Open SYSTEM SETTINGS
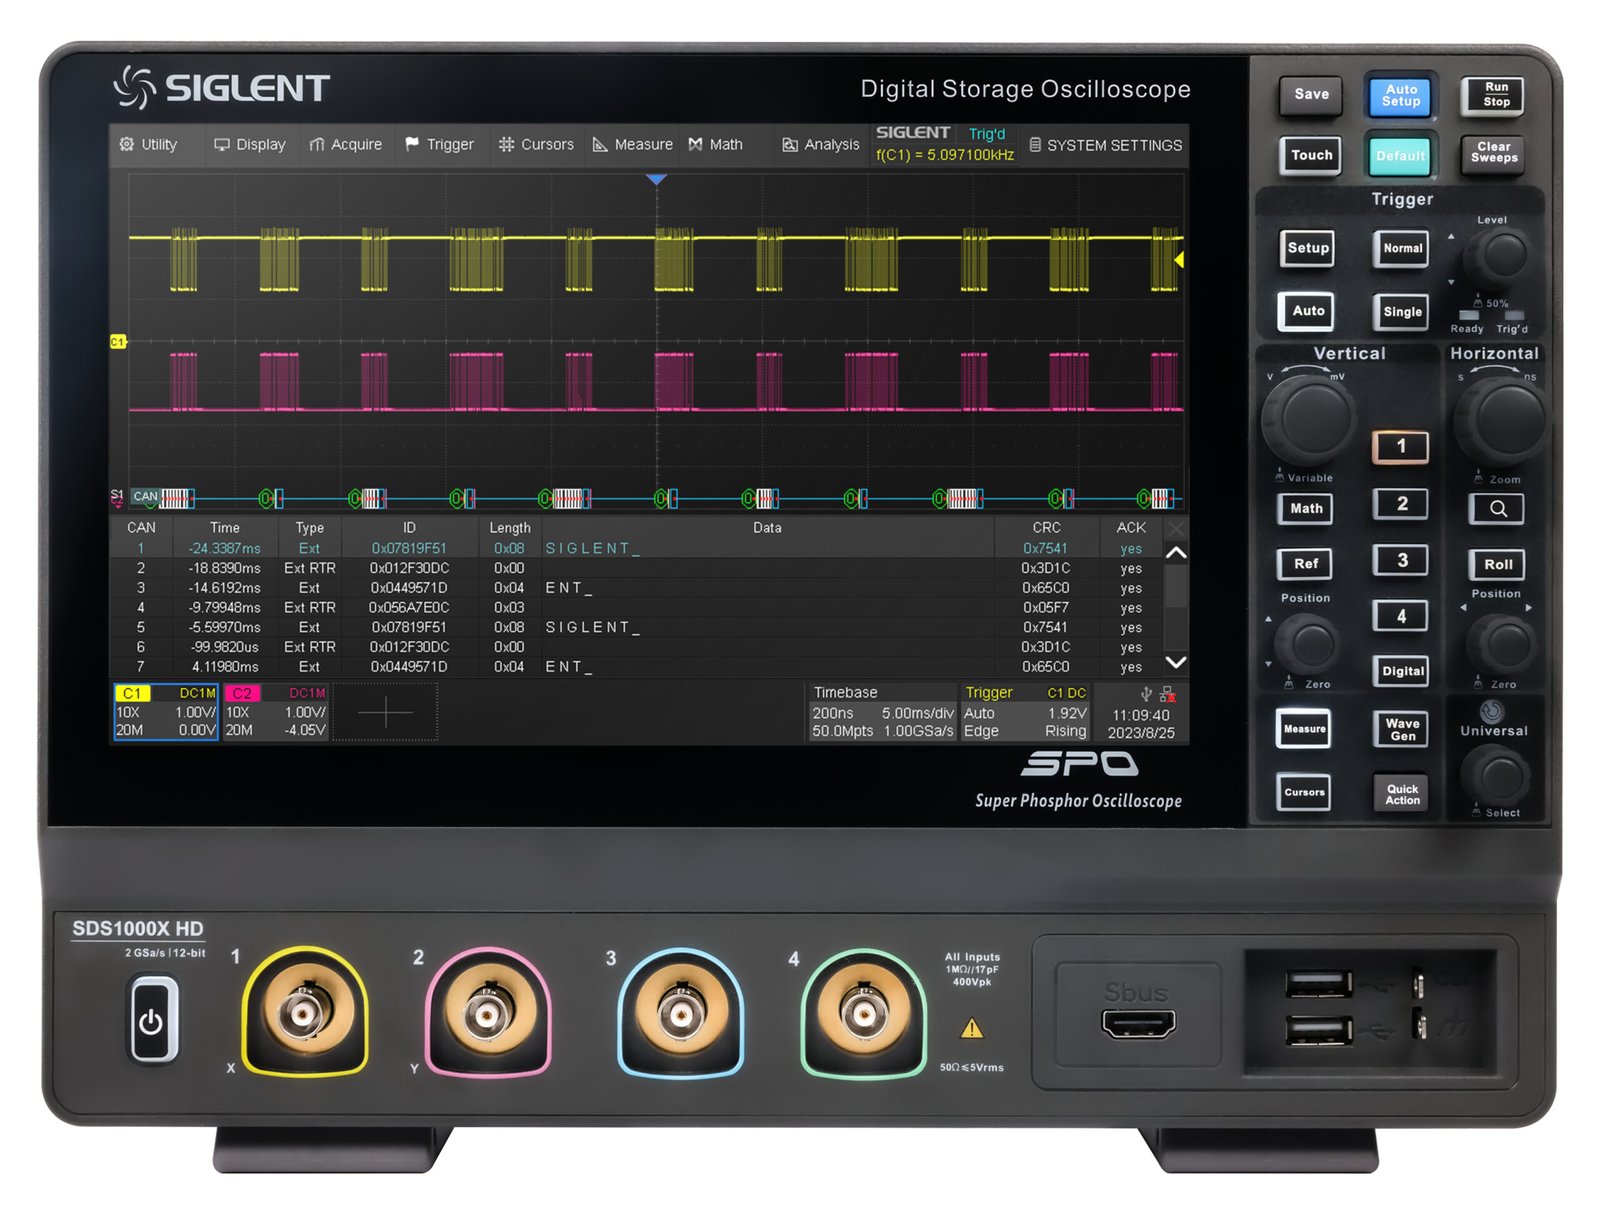 coord(1105,145)
